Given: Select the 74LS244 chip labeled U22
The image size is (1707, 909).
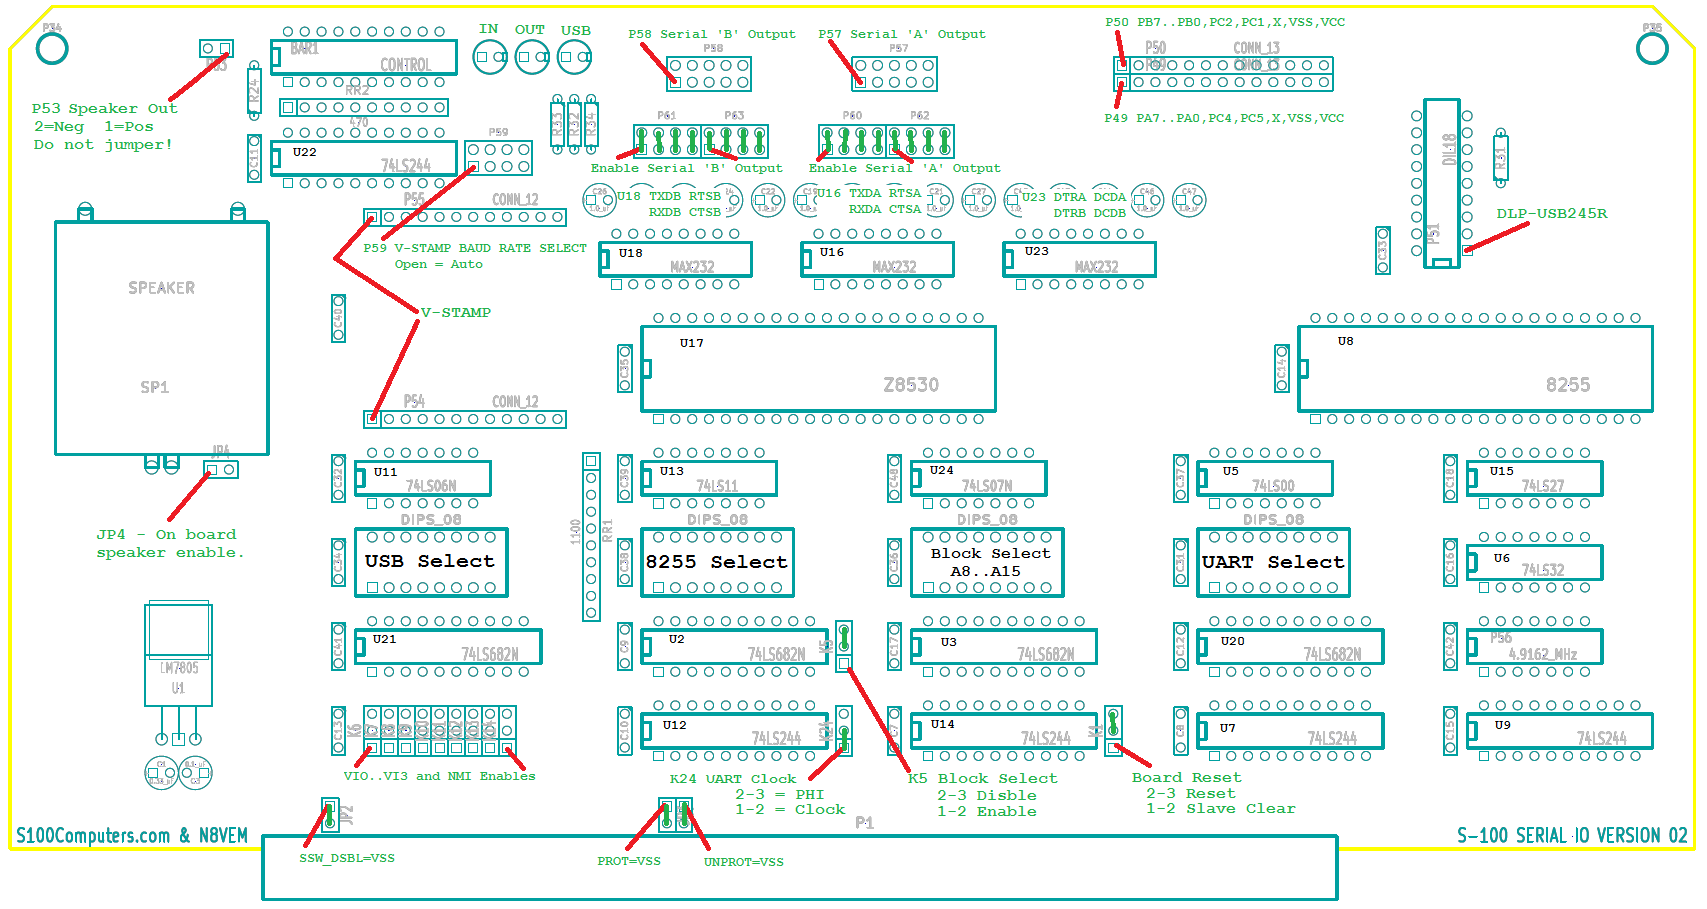Looking at the screenshot, I should tap(364, 158).
